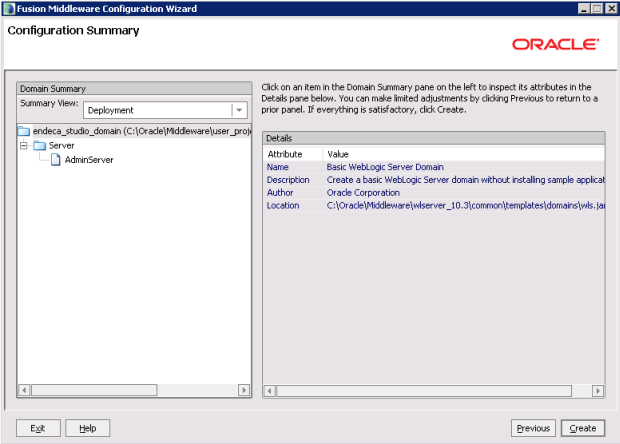Viewport: 620px width, 444px height.
Task: Click the 'Create a basic WebLogic Server domain' value
Action: pyautogui.click(x=465, y=180)
